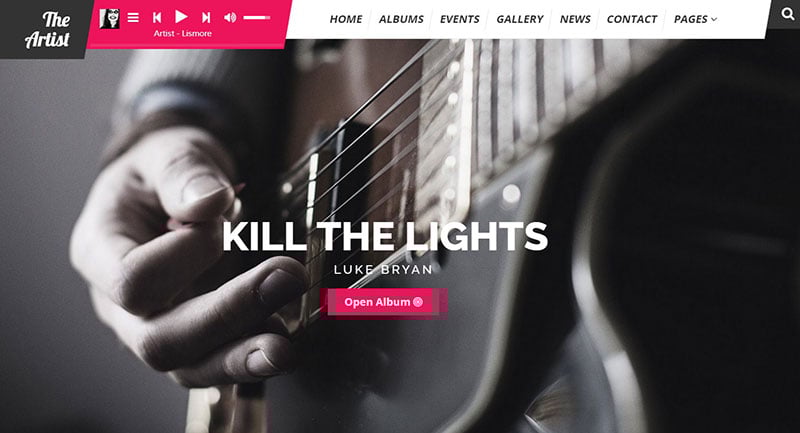Navigate to the EVENTS page
This screenshot has width=800, height=433.
460,19
